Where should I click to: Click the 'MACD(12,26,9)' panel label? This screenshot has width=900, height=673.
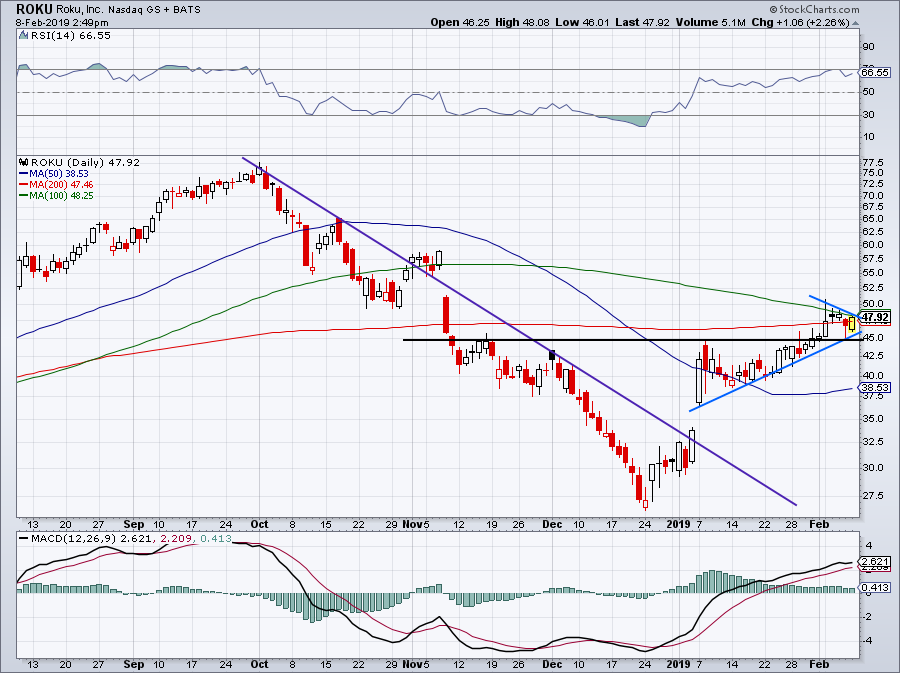click(73, 539)
